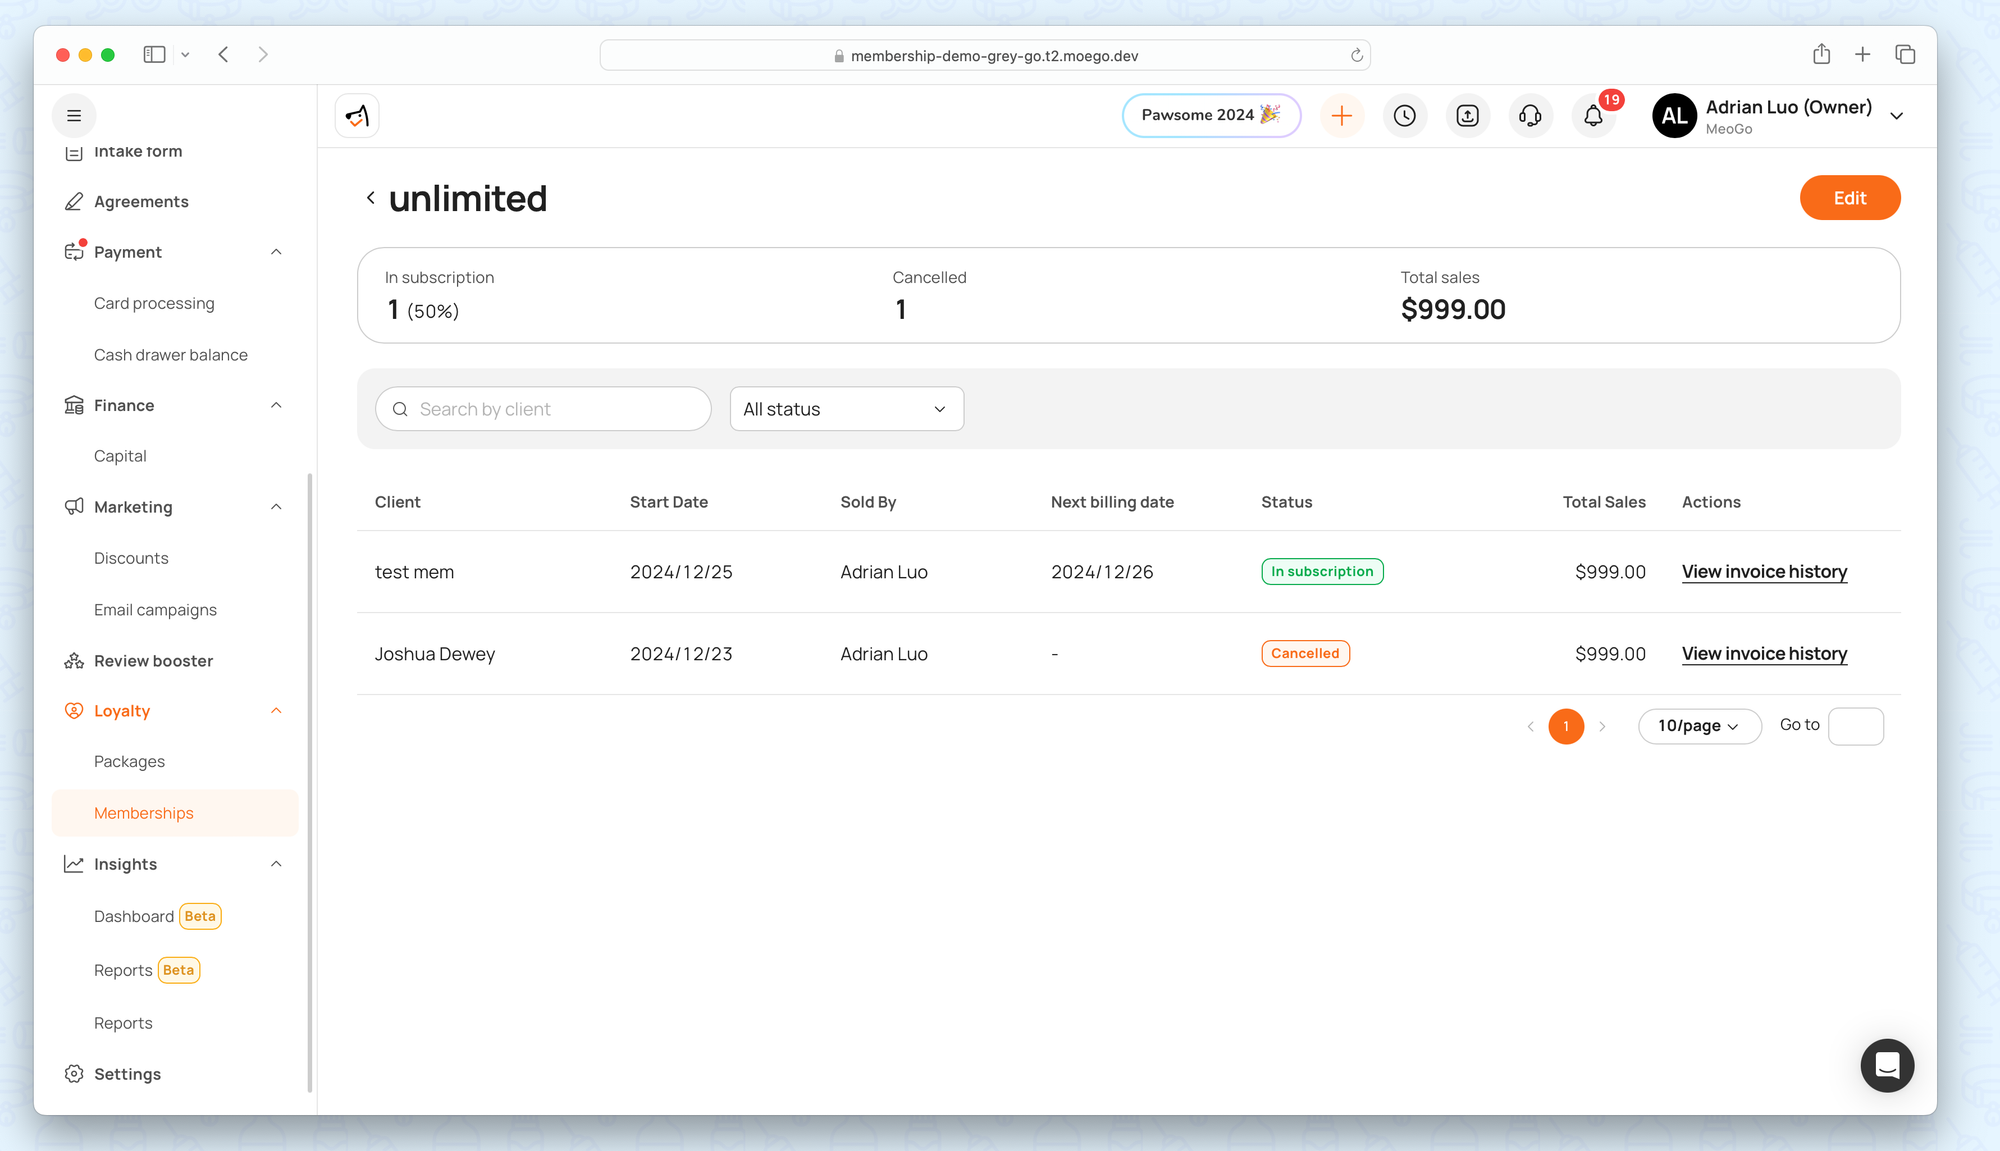This screenshot has width=2000, height=1151.
Task: Click the orange plus quick-add icon
Action: [x=1341, y=116]
